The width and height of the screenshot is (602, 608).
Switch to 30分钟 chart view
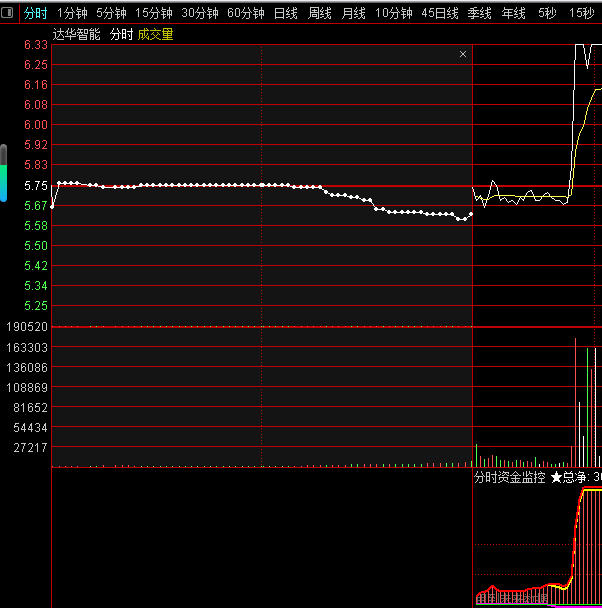point(200,13)
